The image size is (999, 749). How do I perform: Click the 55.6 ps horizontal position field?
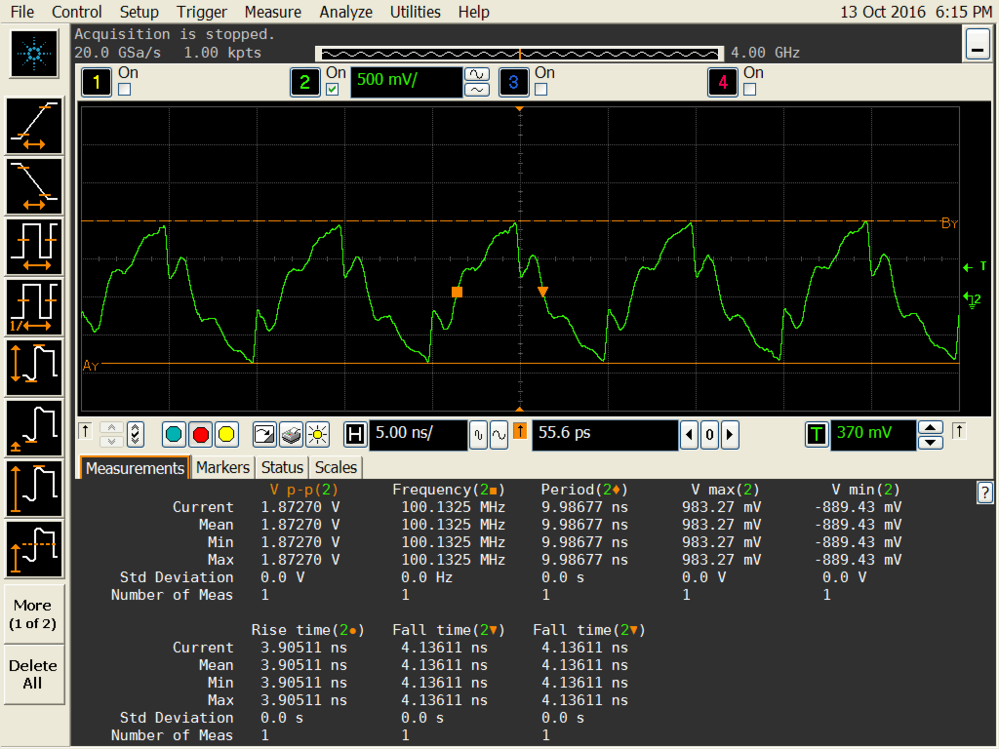point(605,434)
